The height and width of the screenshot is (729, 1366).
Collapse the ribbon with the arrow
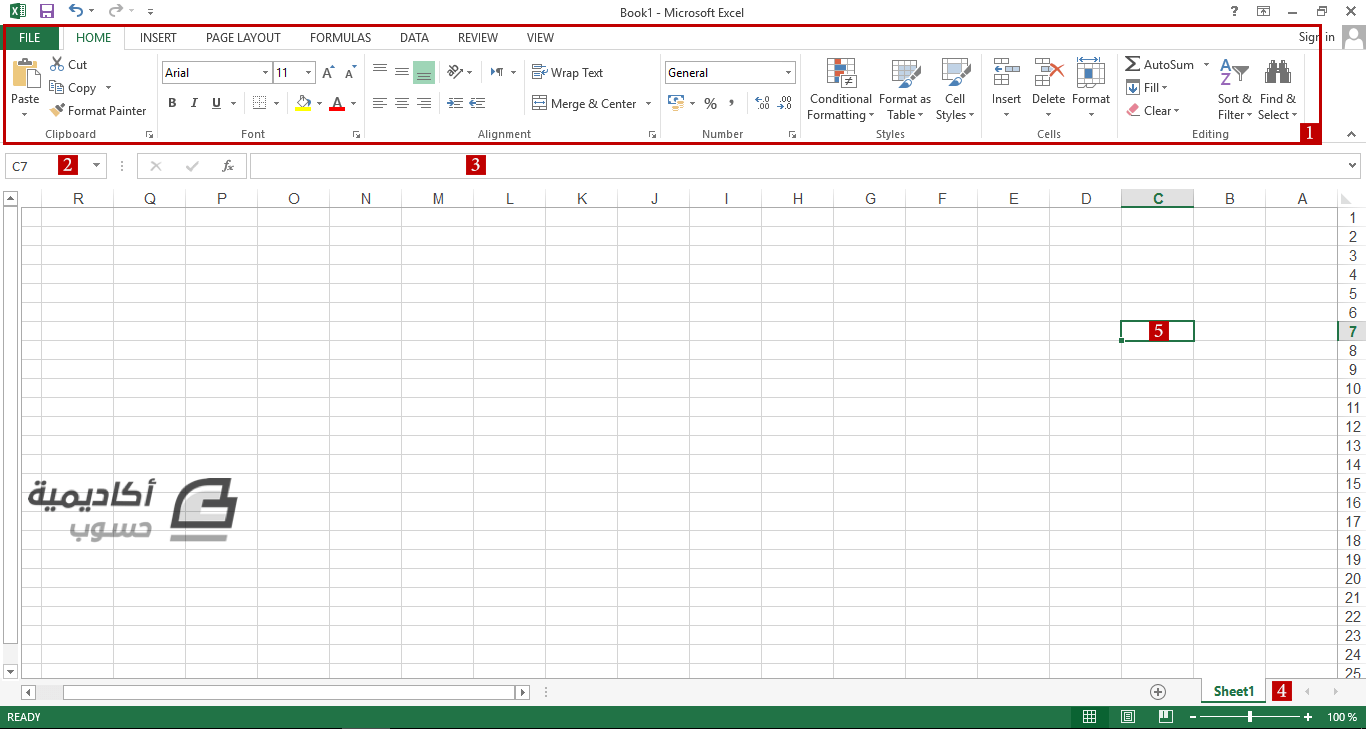point(1351,134)
